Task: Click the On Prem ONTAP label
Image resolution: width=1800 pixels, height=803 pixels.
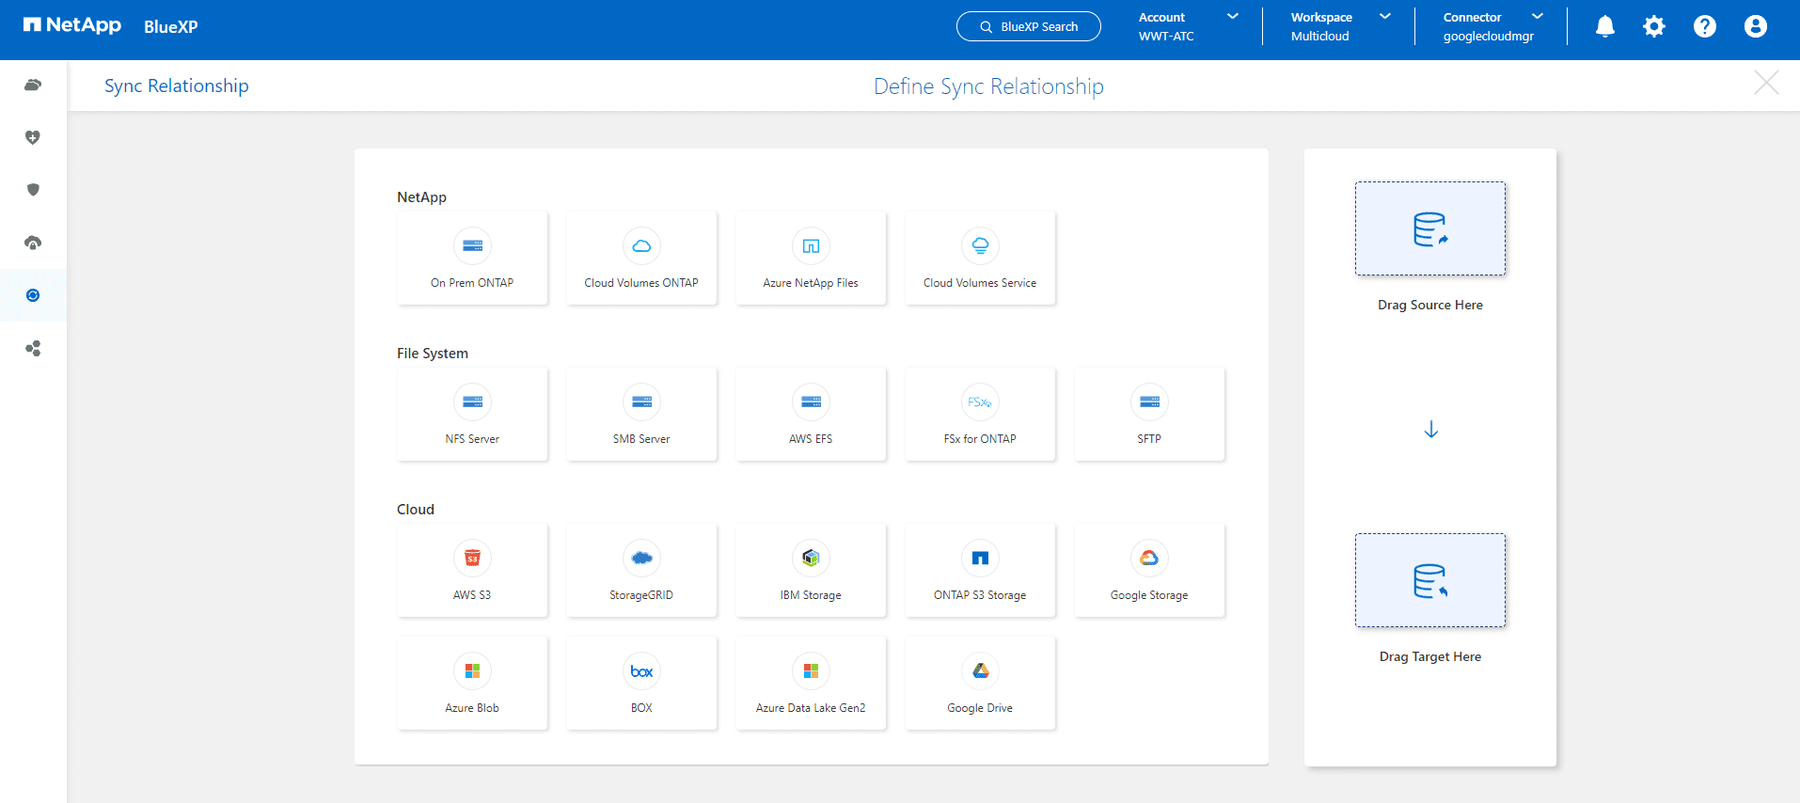Action: (472, 283)
